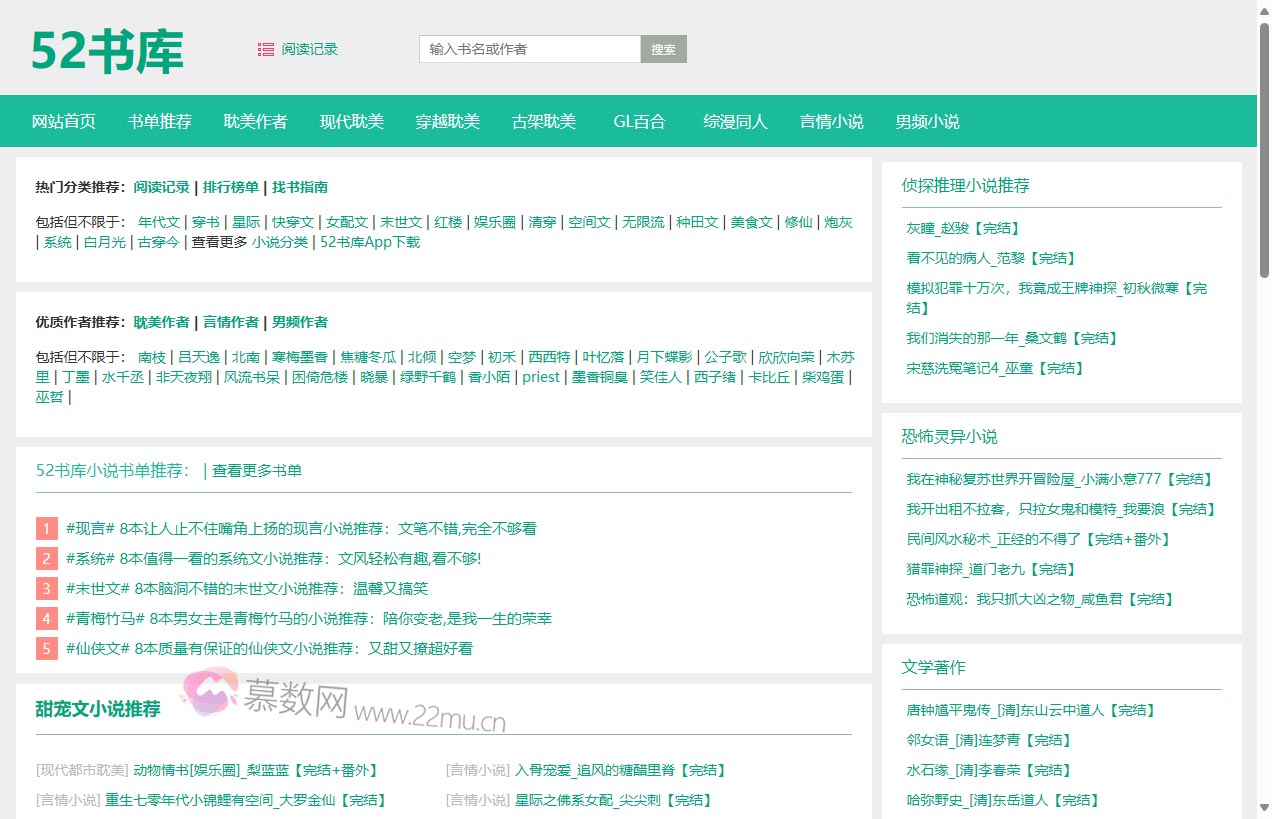This screenshot has width=1272, height=819.
Task: Open the 网站首页 navigation tab
Action: click(x=64, y=121)
